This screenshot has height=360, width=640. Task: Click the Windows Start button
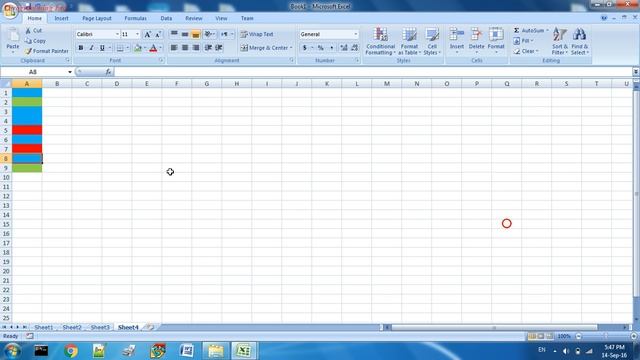tap(12, 351)
